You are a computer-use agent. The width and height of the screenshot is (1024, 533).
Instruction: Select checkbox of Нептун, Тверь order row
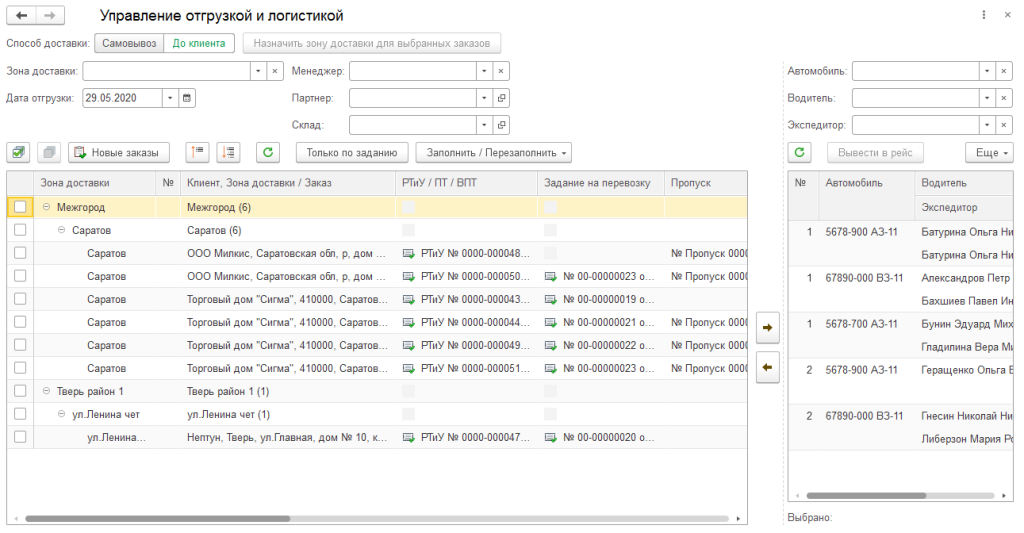point(20,437)
